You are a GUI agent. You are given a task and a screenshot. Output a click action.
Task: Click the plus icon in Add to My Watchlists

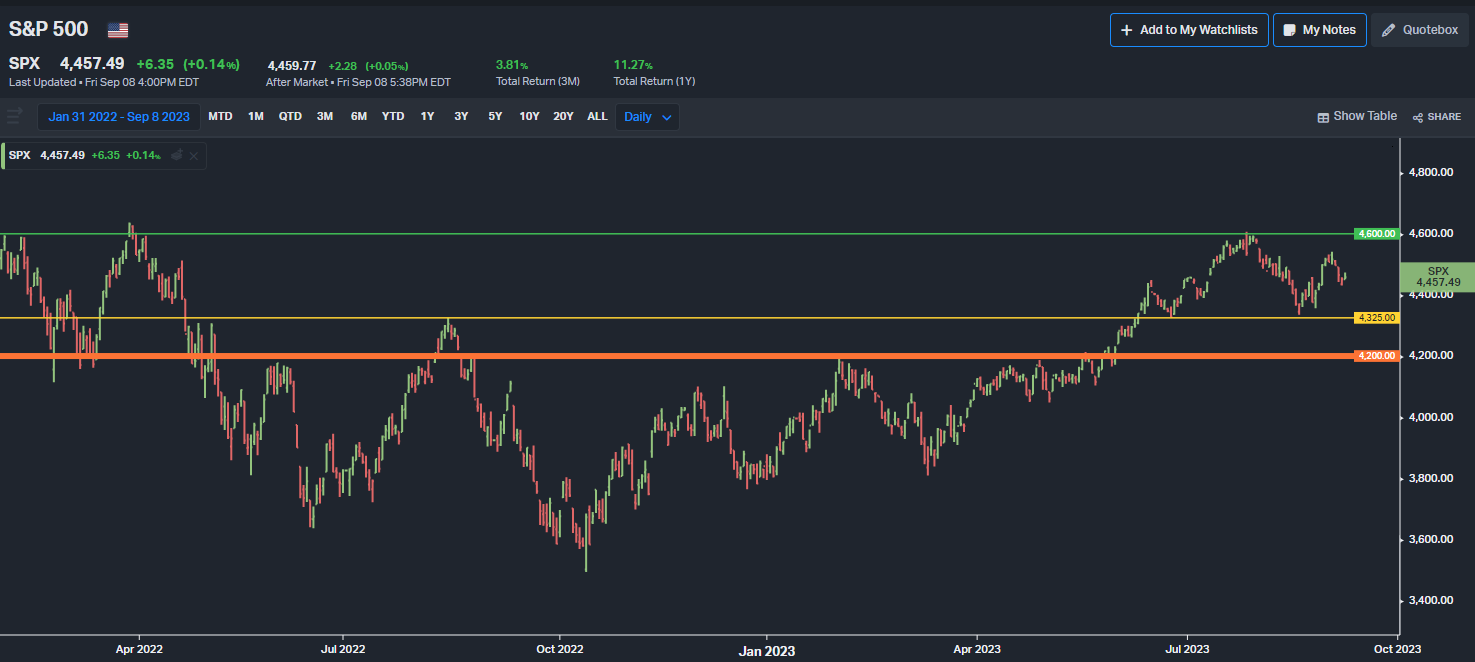click(x=1127, y=30)
